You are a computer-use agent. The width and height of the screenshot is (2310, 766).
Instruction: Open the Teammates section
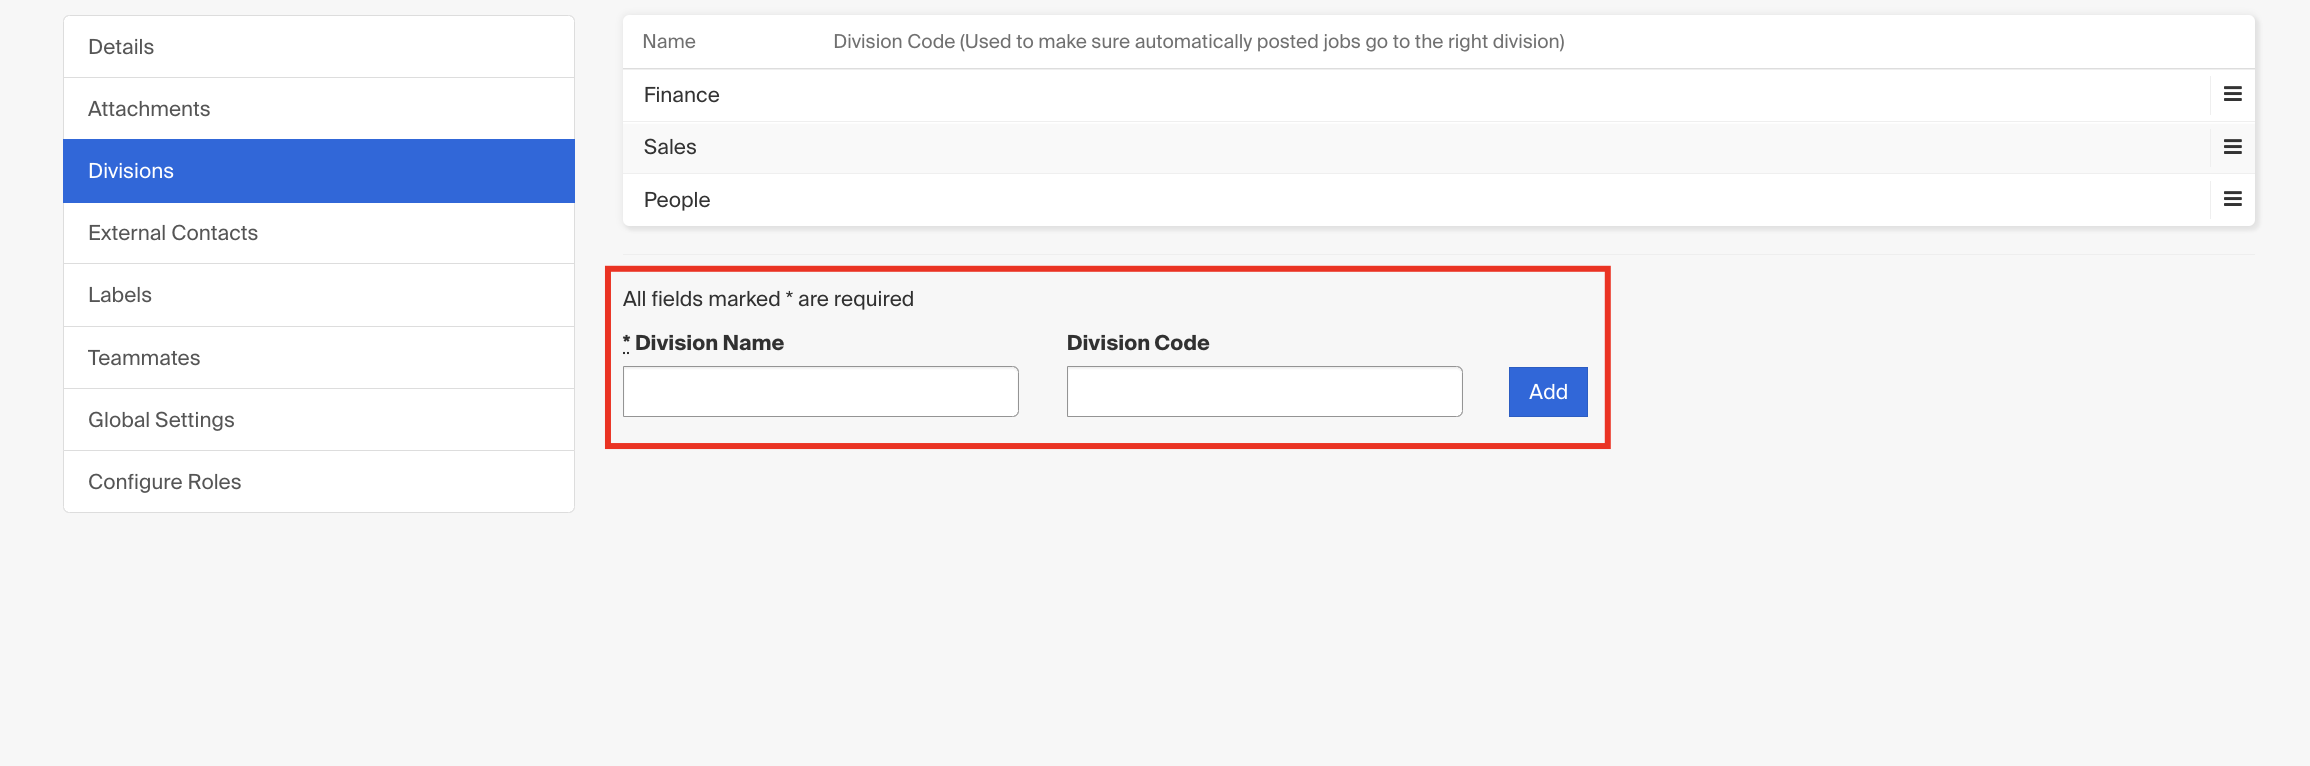(319, 358)
